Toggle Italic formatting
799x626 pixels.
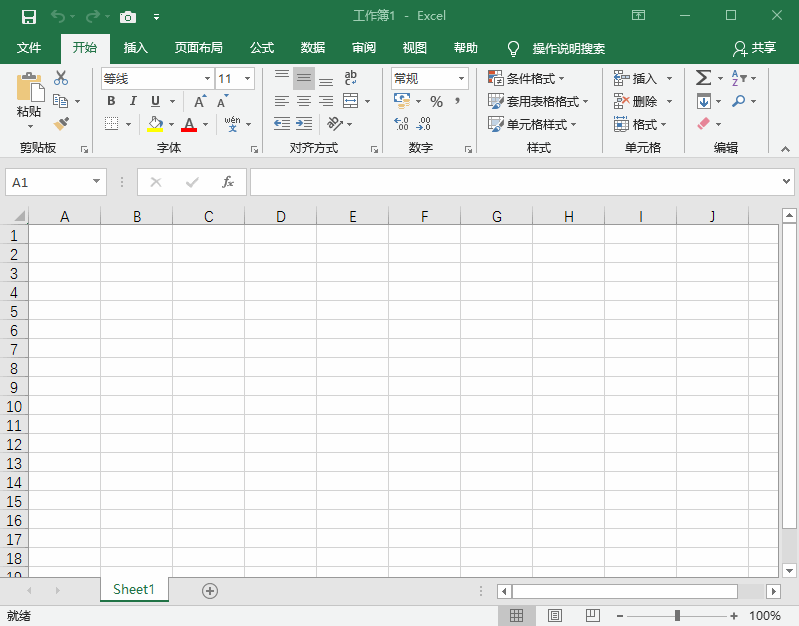[x=133, y=101]
